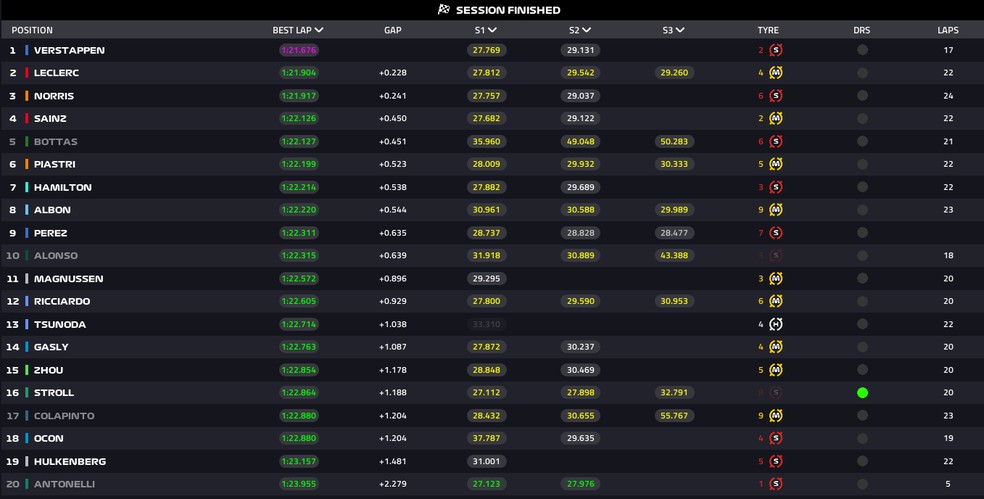Select driver name VERSTAPPEN
Screen dimensions: 984x499
[69, 50]
